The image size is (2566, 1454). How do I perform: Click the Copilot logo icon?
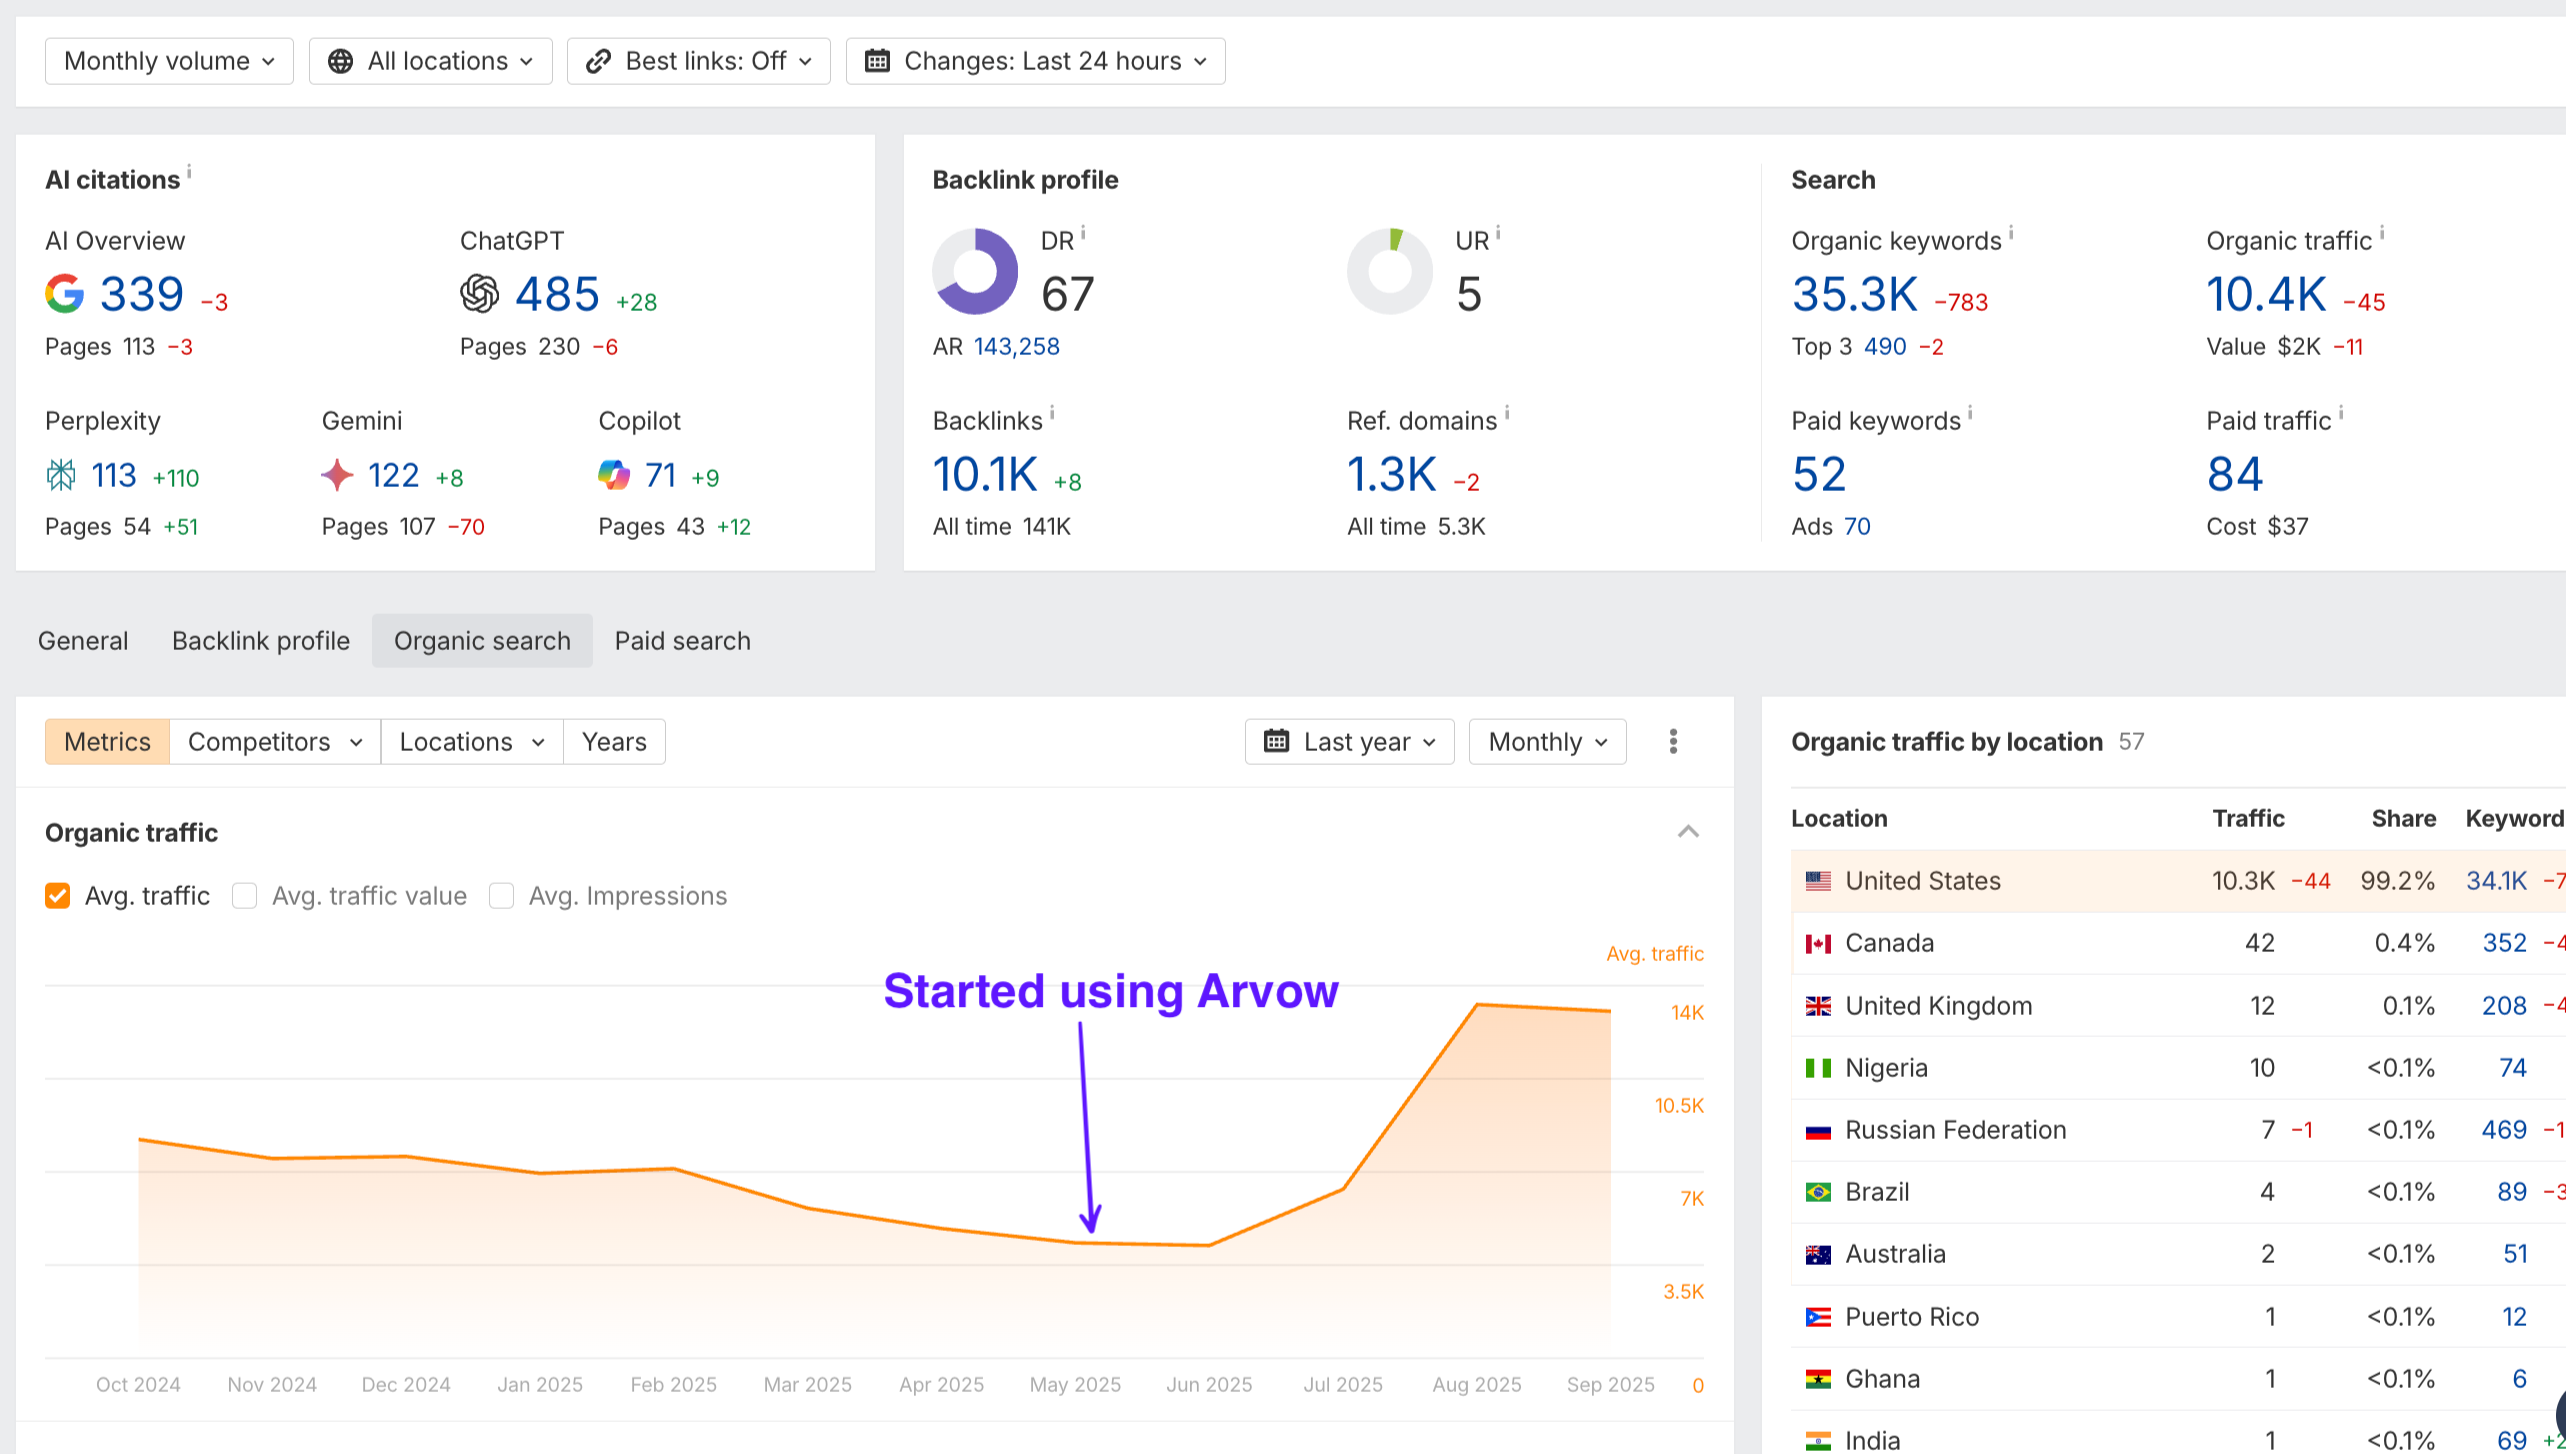[613, 475]
